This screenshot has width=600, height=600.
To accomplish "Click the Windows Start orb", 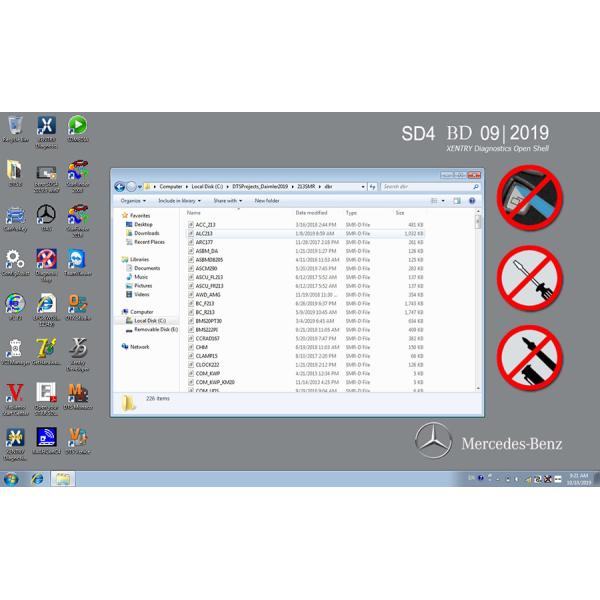I will (11, 479).
